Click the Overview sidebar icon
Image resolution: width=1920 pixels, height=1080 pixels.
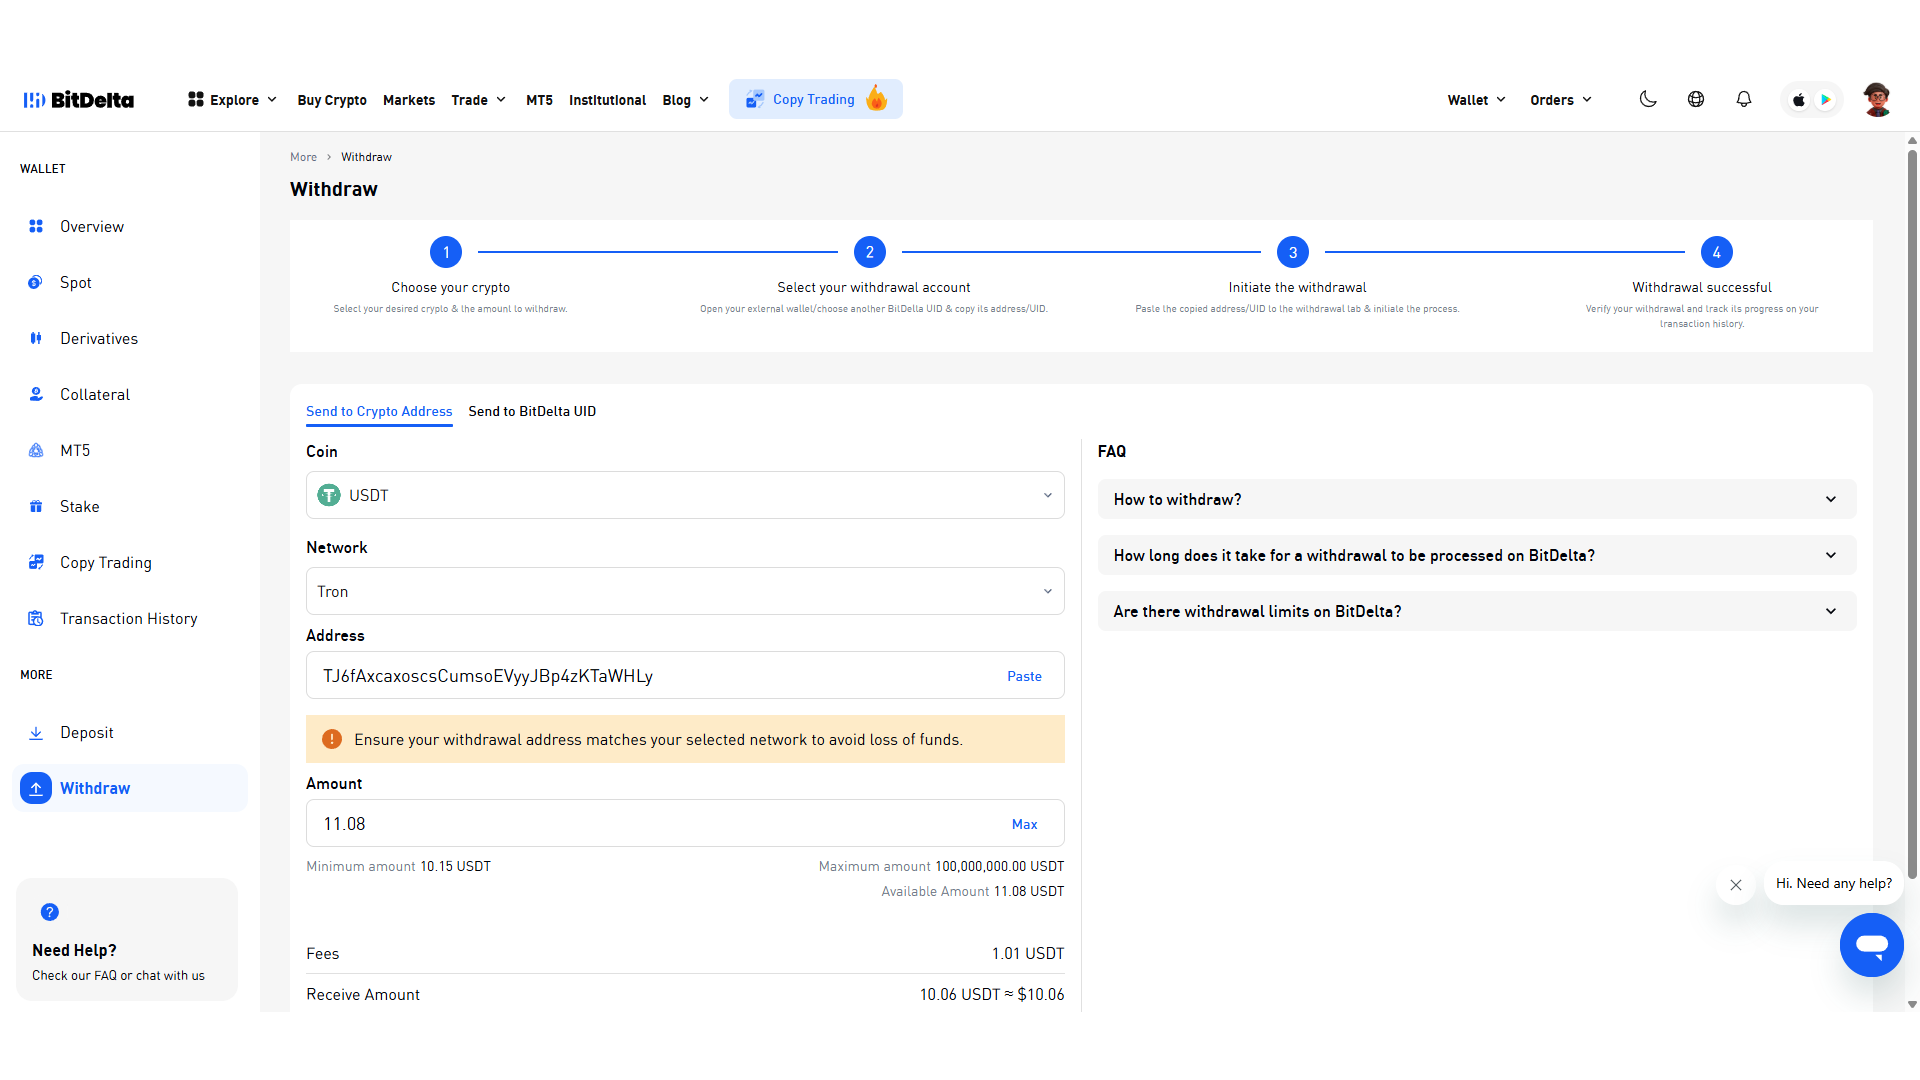(x=36, y=226)
